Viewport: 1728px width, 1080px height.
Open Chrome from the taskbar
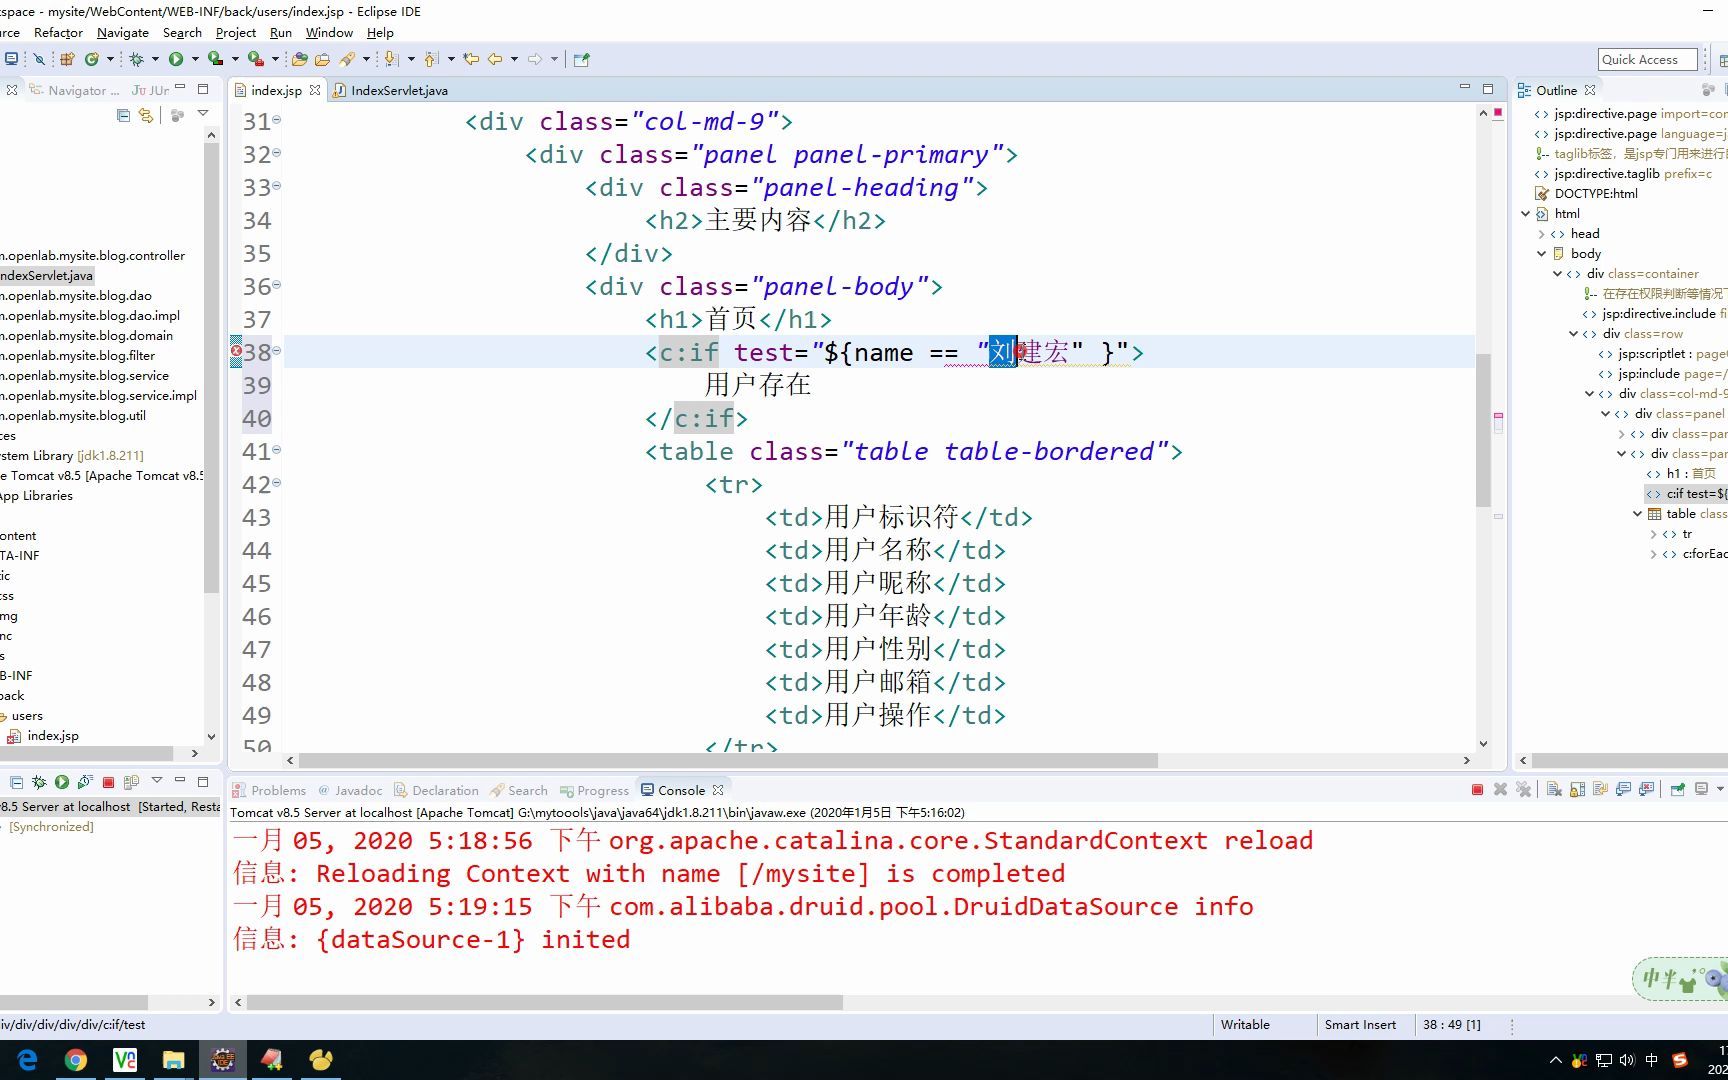pos(76,1060)
